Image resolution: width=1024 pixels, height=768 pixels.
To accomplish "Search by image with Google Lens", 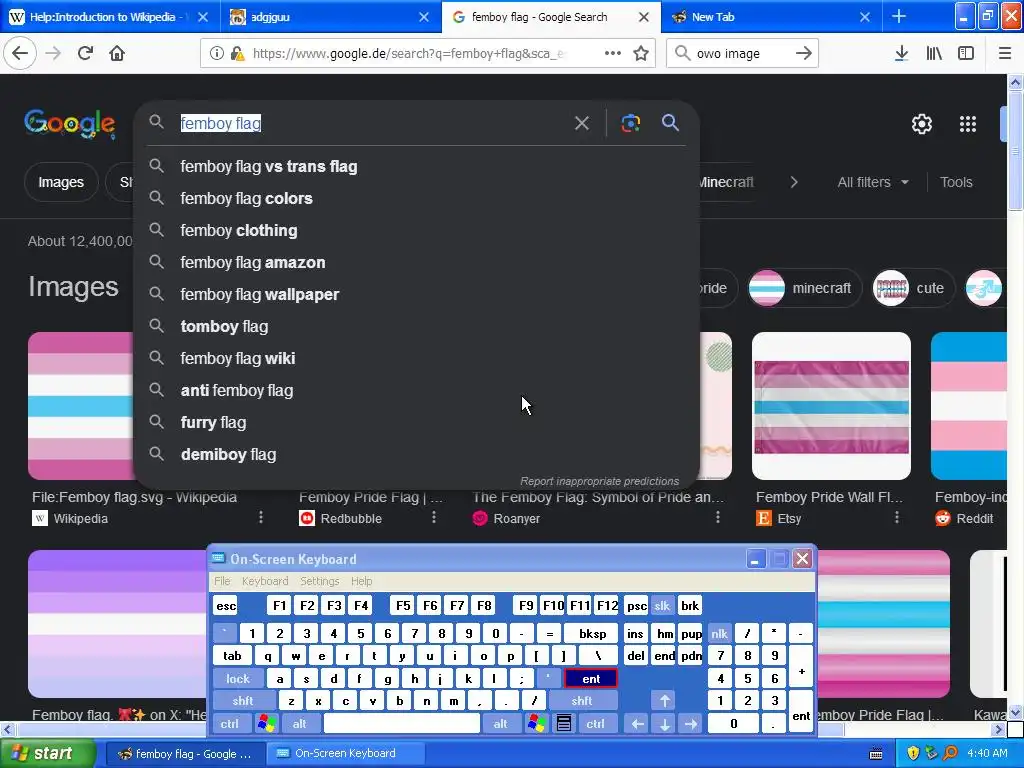I will 630,123.
